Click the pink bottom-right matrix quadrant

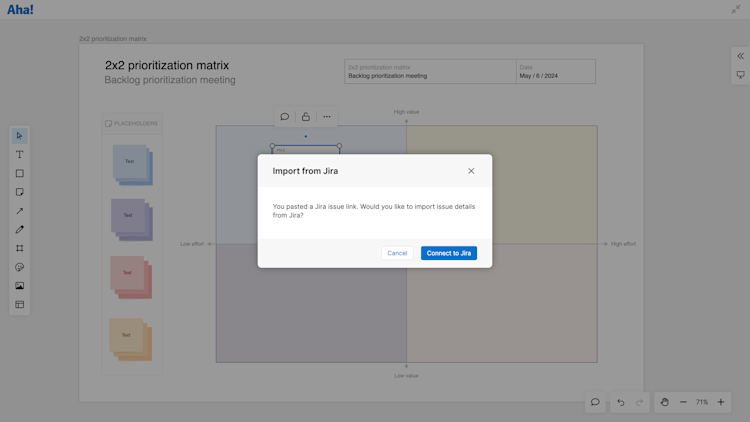502,303
